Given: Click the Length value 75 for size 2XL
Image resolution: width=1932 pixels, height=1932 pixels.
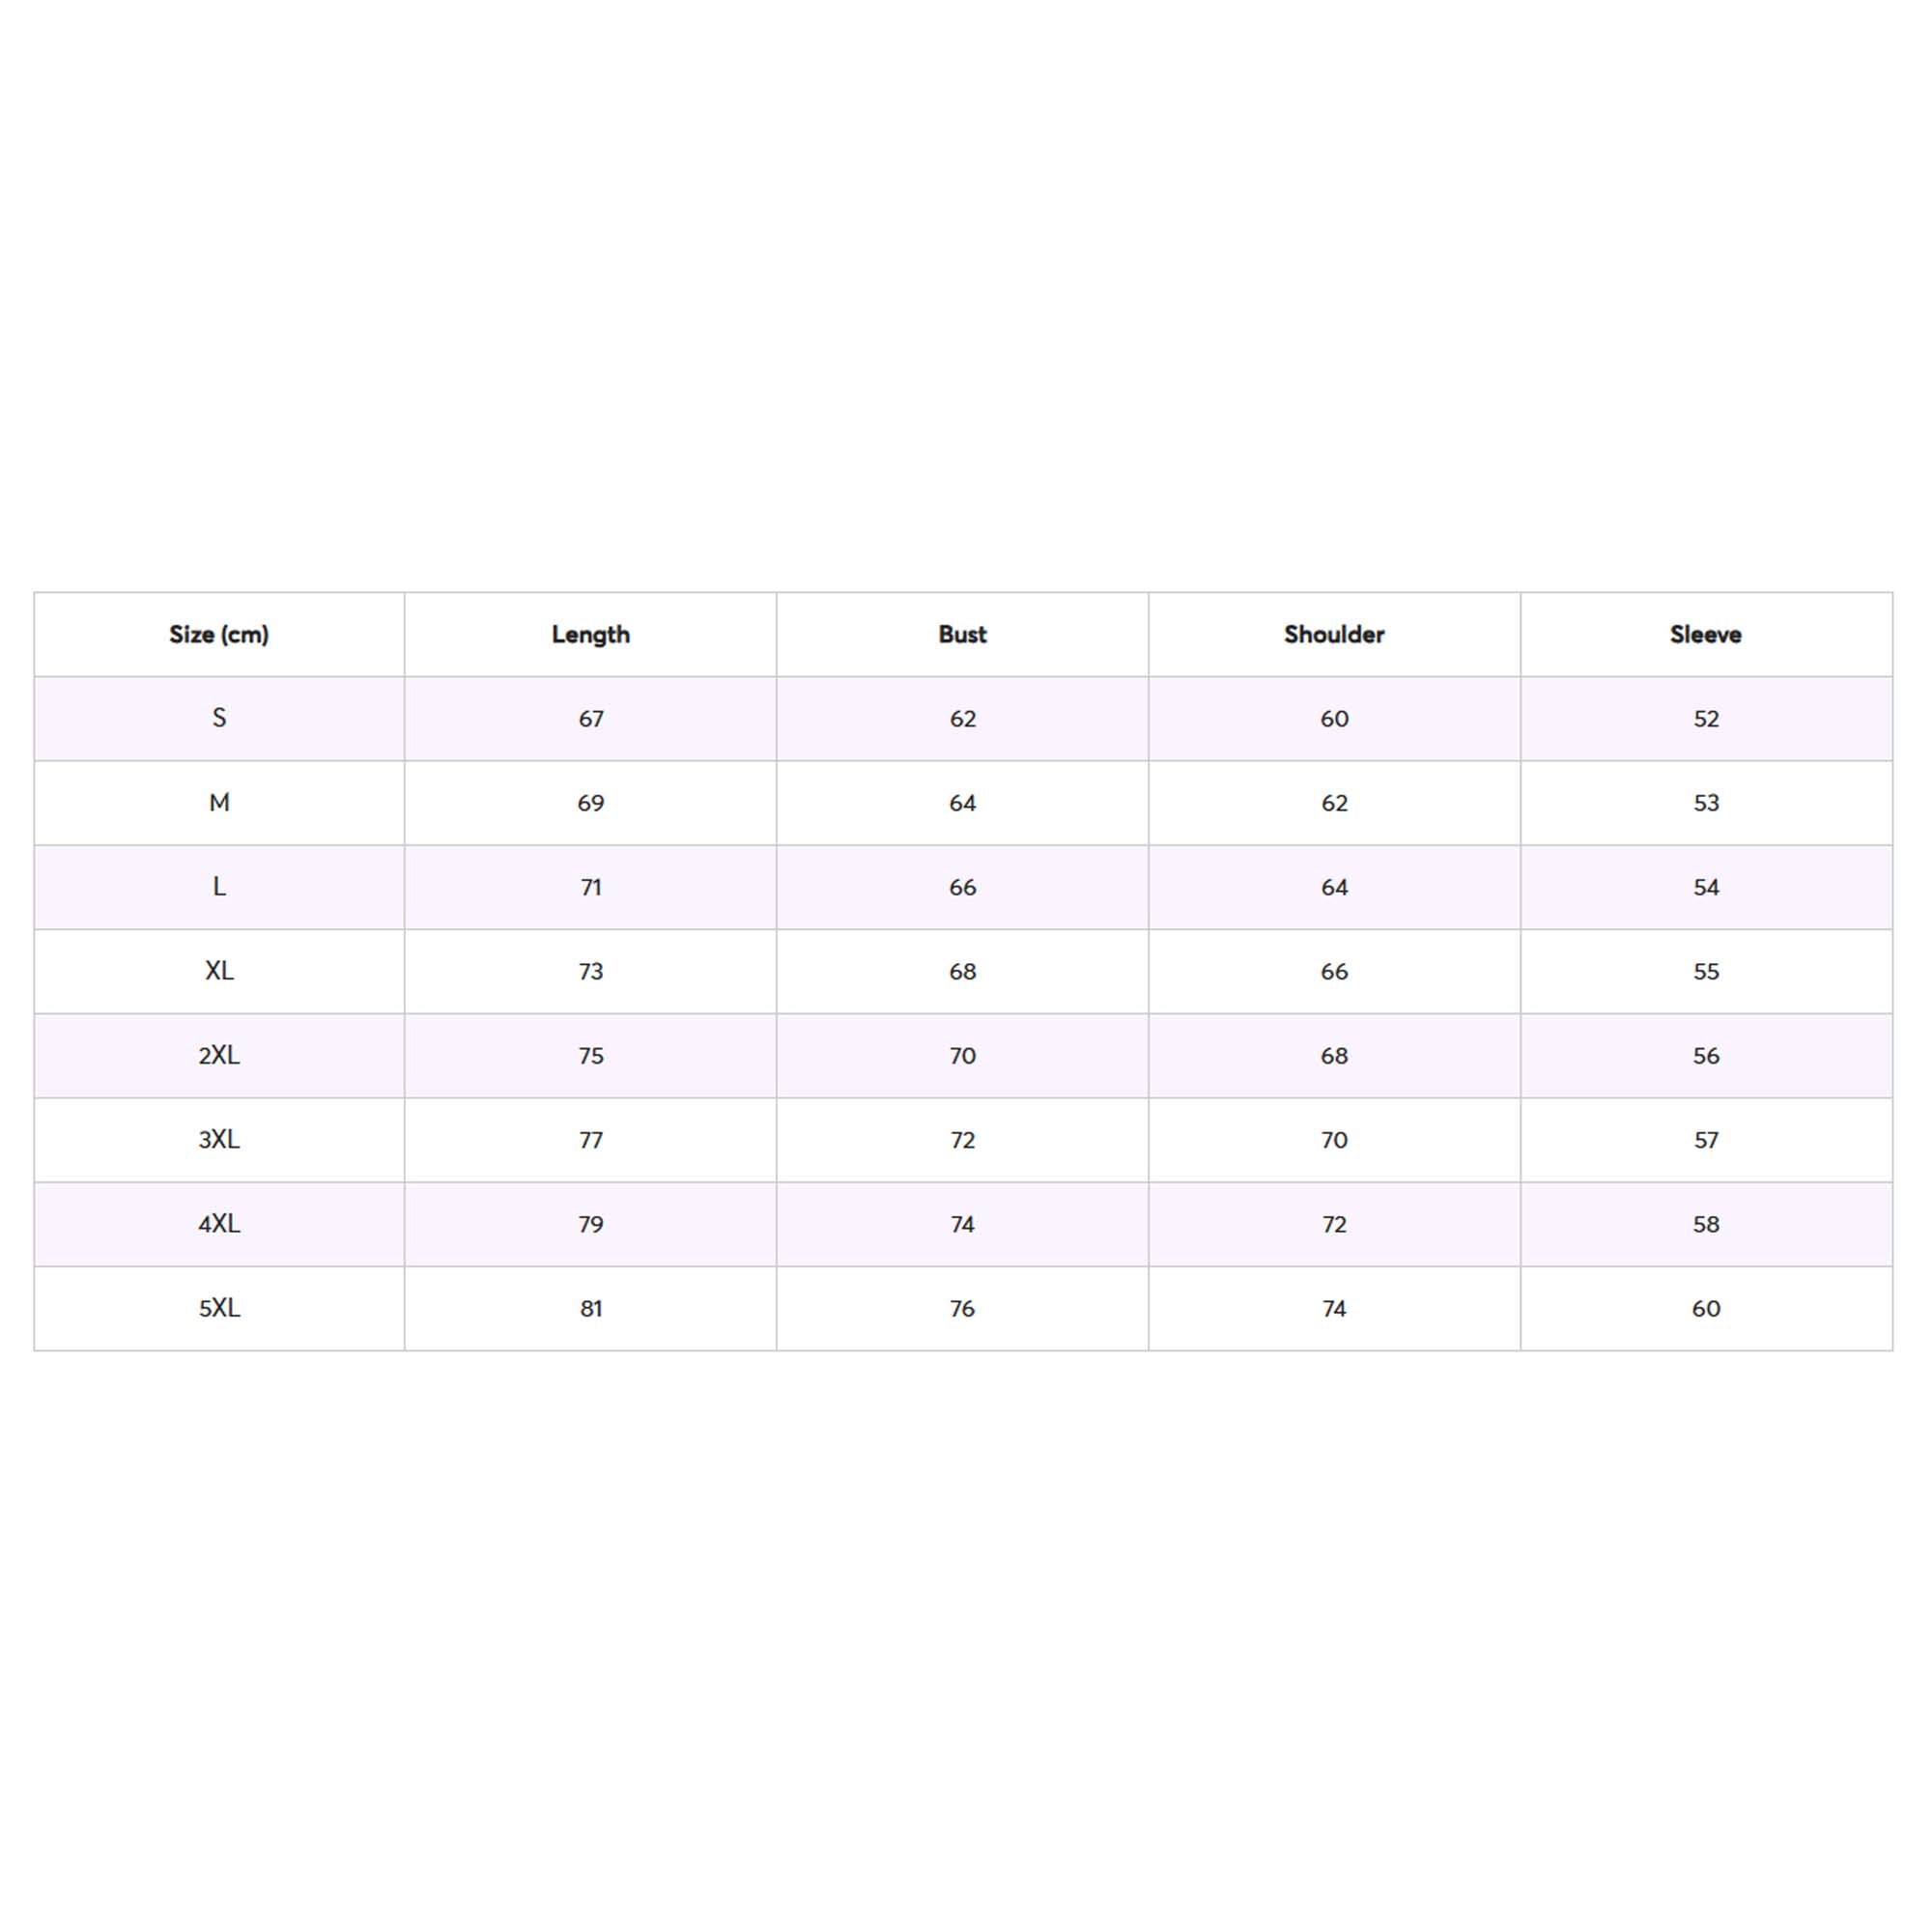Looking at the screenshot, I should [x=590, y=1055].
